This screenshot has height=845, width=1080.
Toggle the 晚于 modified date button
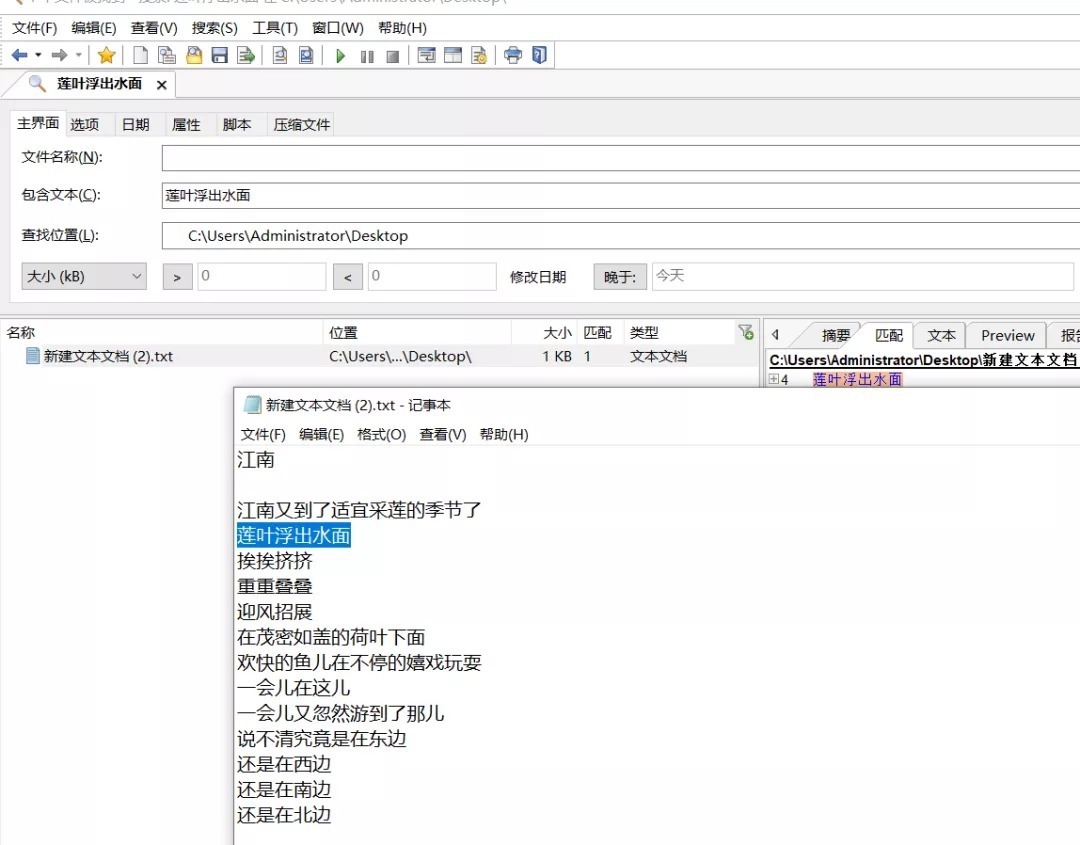[x=620, y=277]
